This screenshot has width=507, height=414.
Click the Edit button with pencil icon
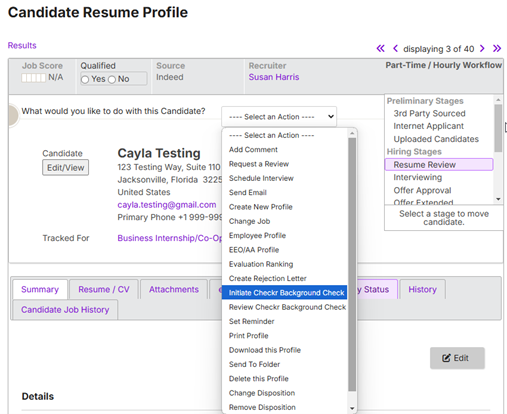(x=457, y=358)
